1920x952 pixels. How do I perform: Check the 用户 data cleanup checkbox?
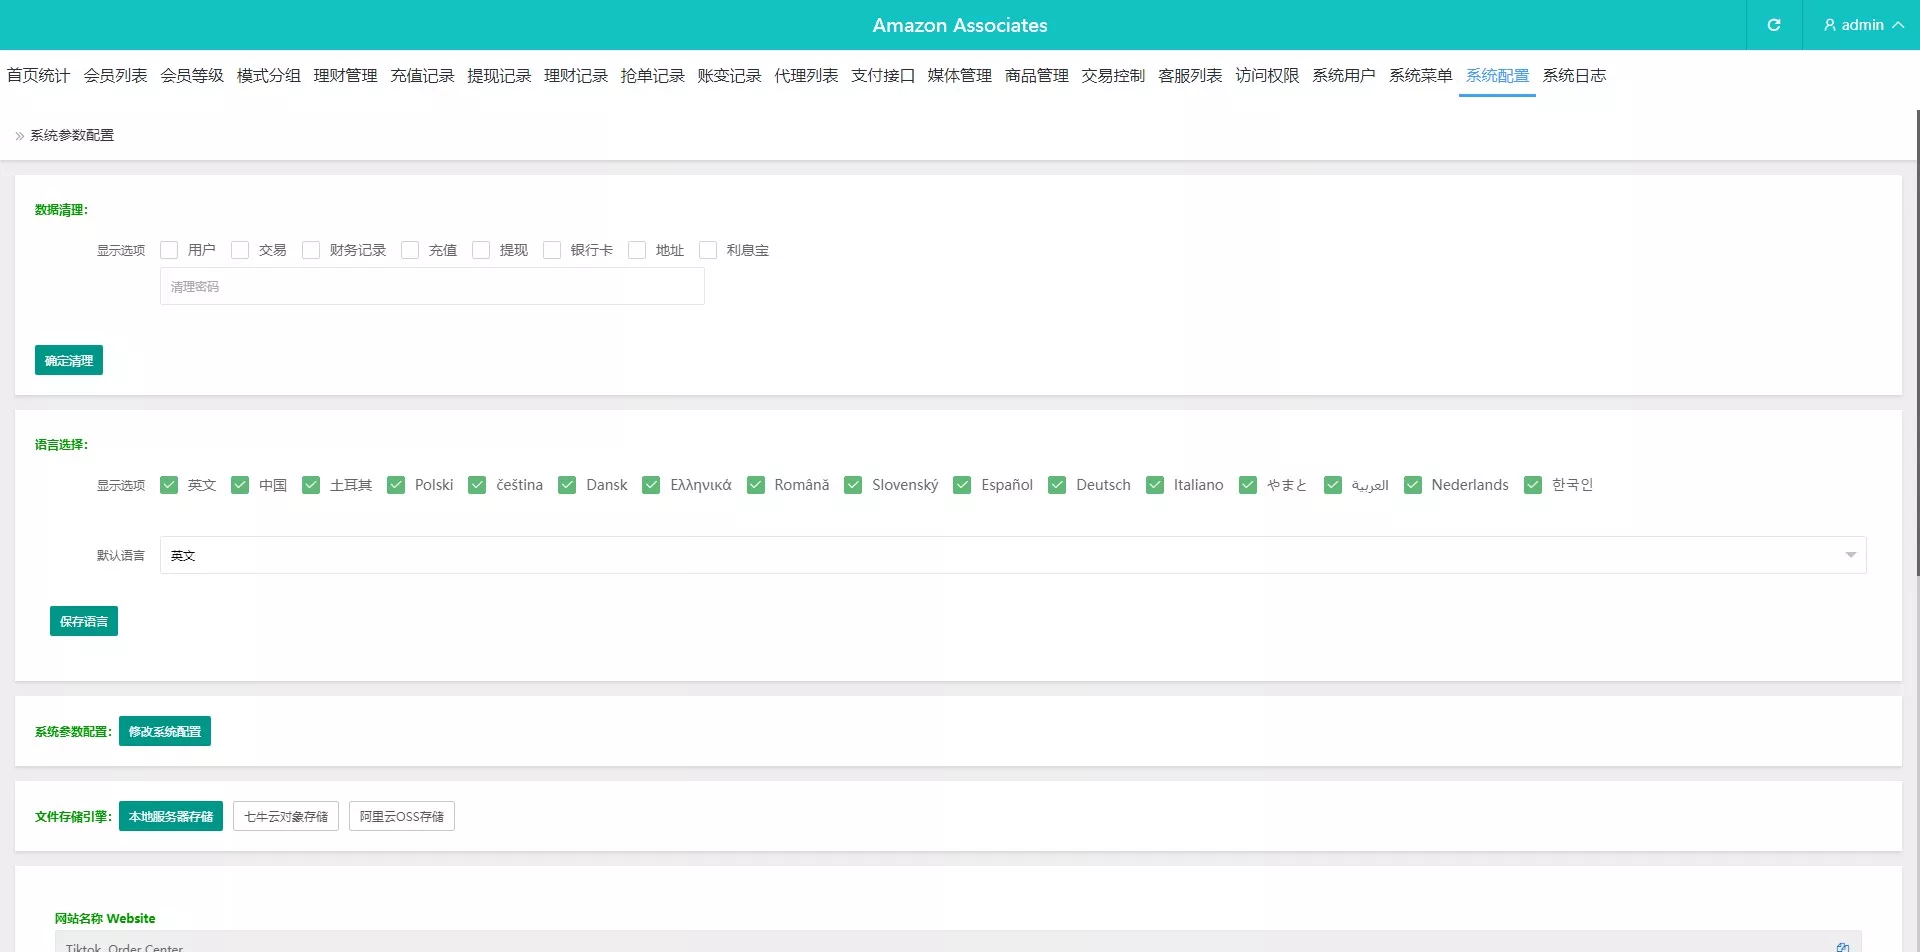169,250
